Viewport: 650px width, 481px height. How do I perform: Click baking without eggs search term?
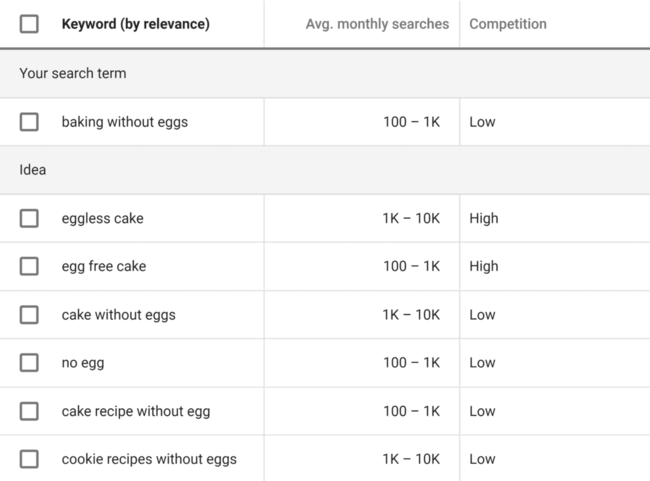click(x=124, y=122)
